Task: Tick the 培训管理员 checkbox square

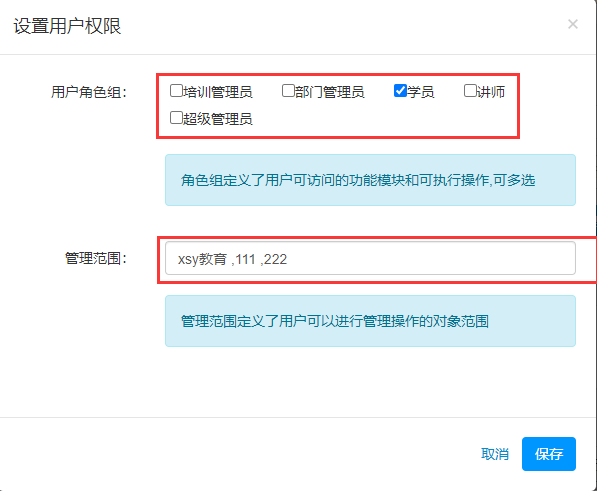Action: [176, 91]
